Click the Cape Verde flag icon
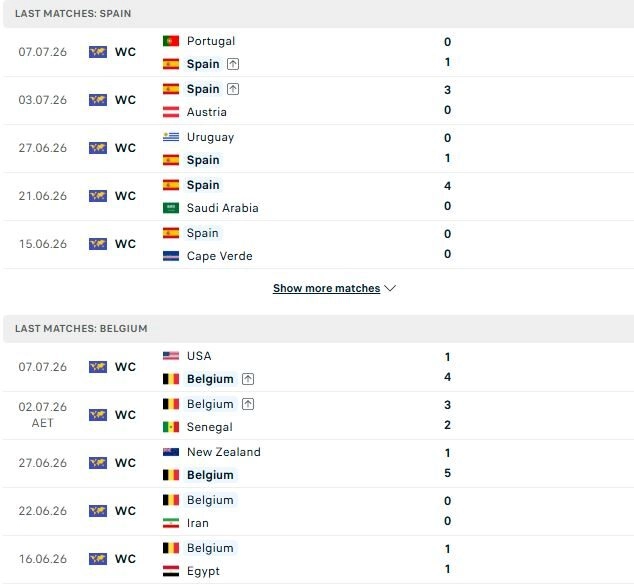634x586 pixels. click(171, 256)
